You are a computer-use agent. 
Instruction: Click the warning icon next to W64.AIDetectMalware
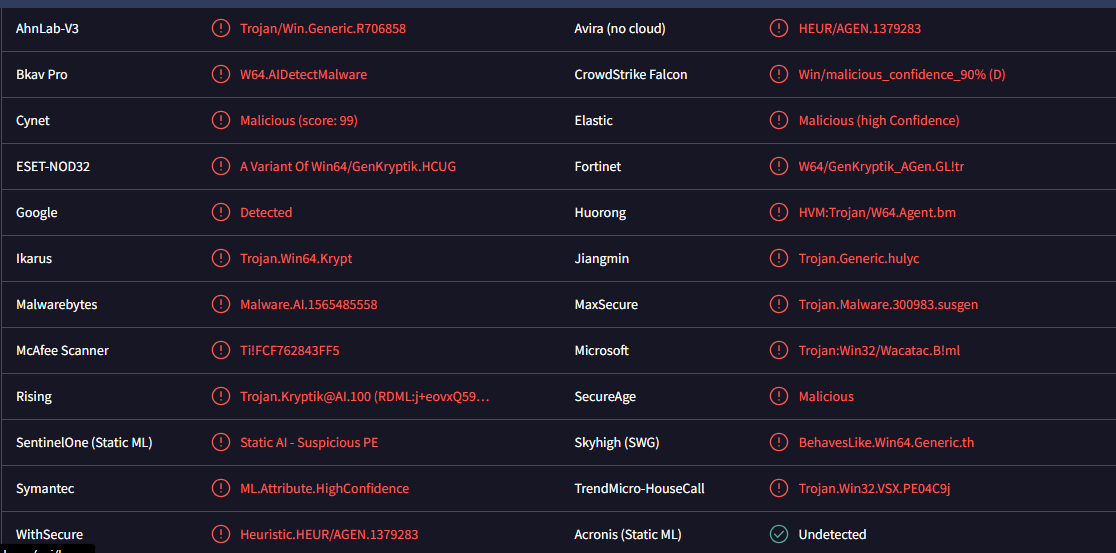point(221,74)
